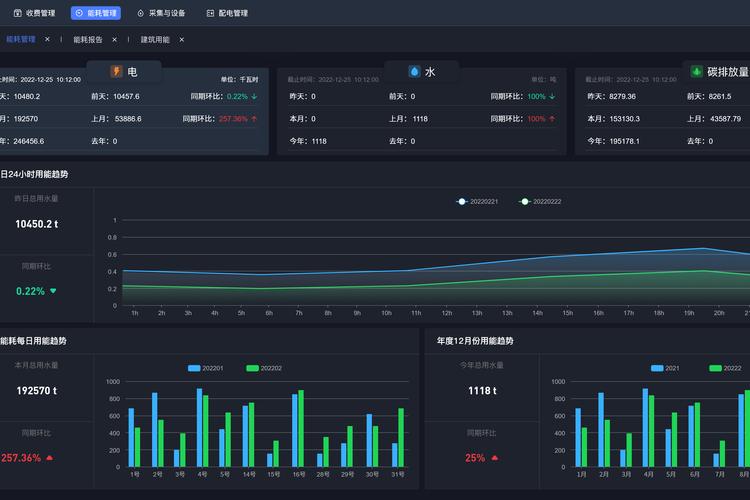Image resolution: width=750 pixels, height=500 pixels.
Task: Click the electricity lightning icon
Action: click(x=116, y=71)
